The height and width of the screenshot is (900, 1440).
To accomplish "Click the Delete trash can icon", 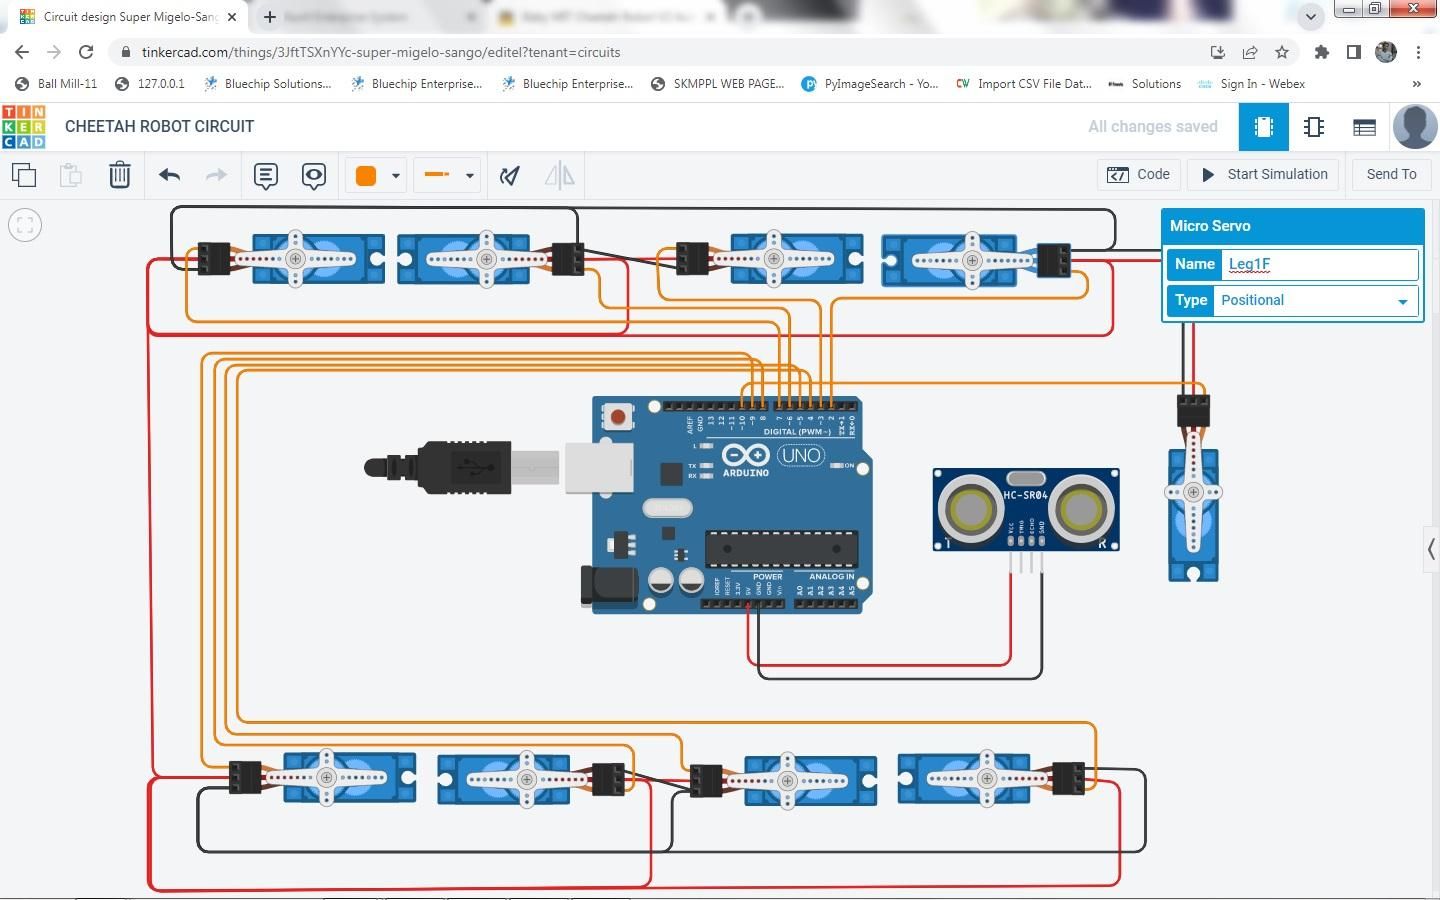I will [x=120, y=175].
